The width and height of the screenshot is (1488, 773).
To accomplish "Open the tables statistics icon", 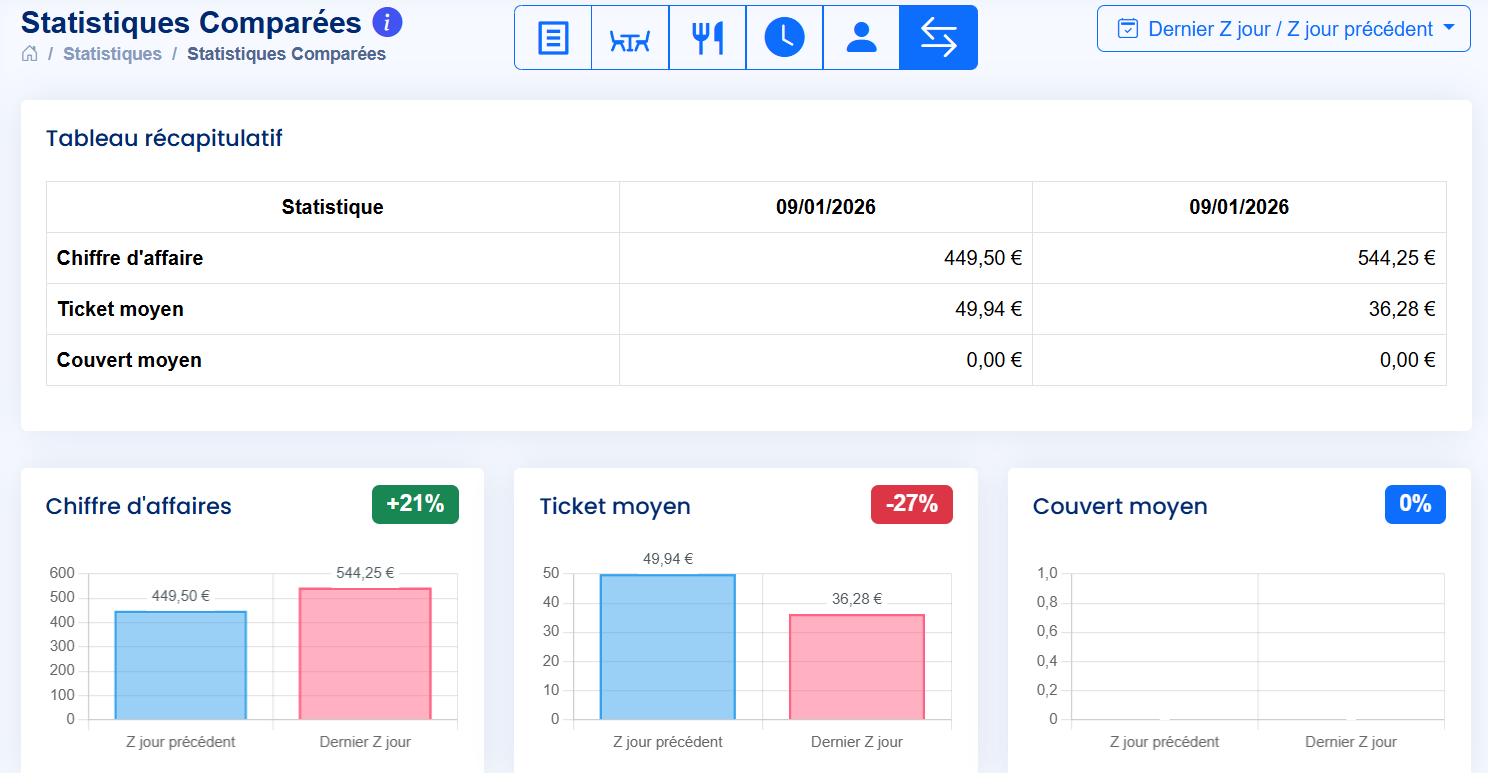I will [630, 38].
